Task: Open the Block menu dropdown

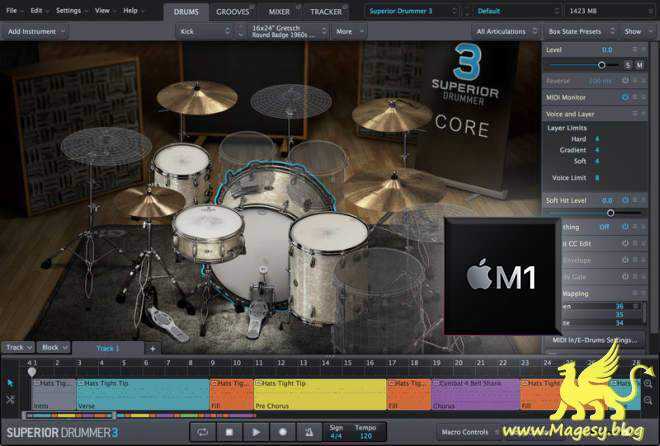Action: (x=54, y=348)
